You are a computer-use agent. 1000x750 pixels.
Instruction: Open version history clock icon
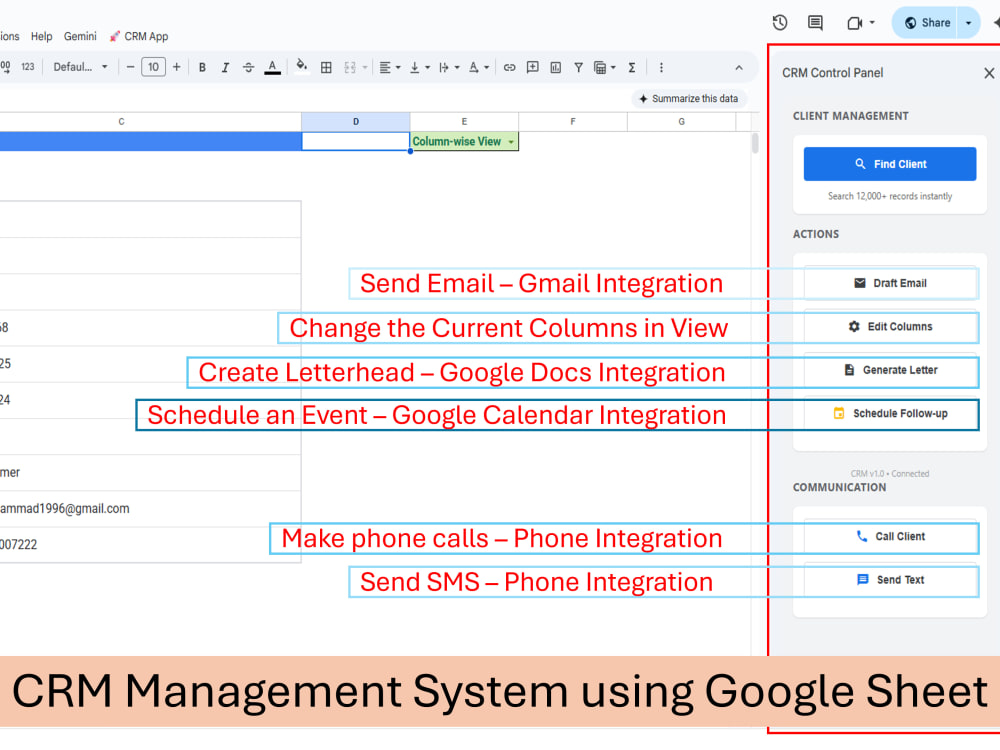click(779, 23)
